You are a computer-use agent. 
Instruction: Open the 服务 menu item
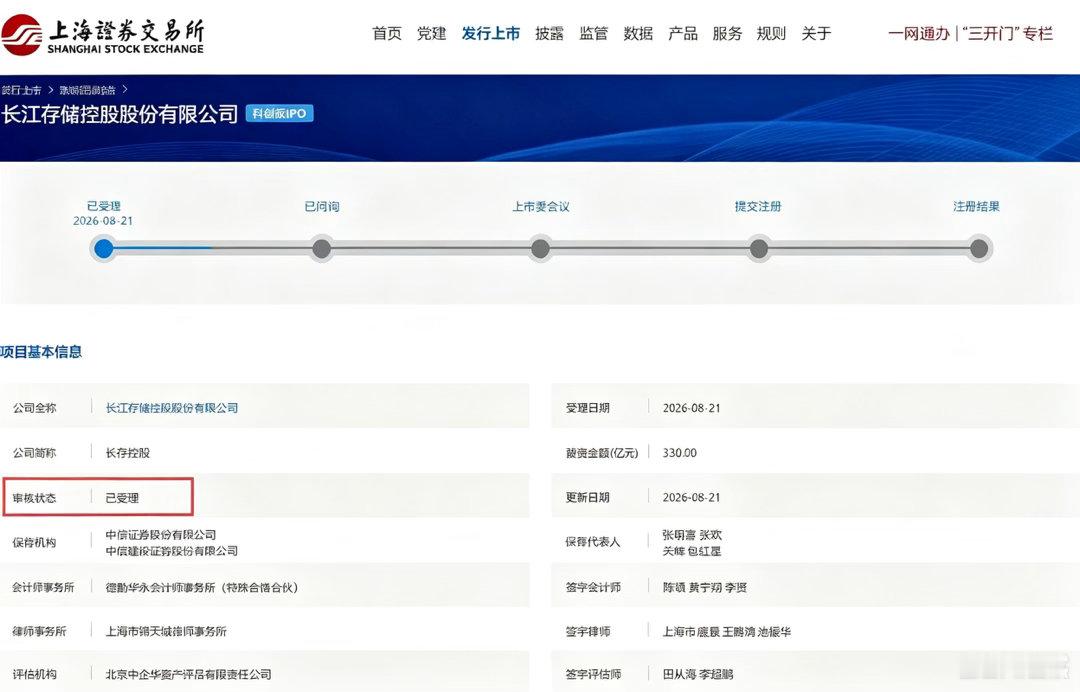pos(727,33)
